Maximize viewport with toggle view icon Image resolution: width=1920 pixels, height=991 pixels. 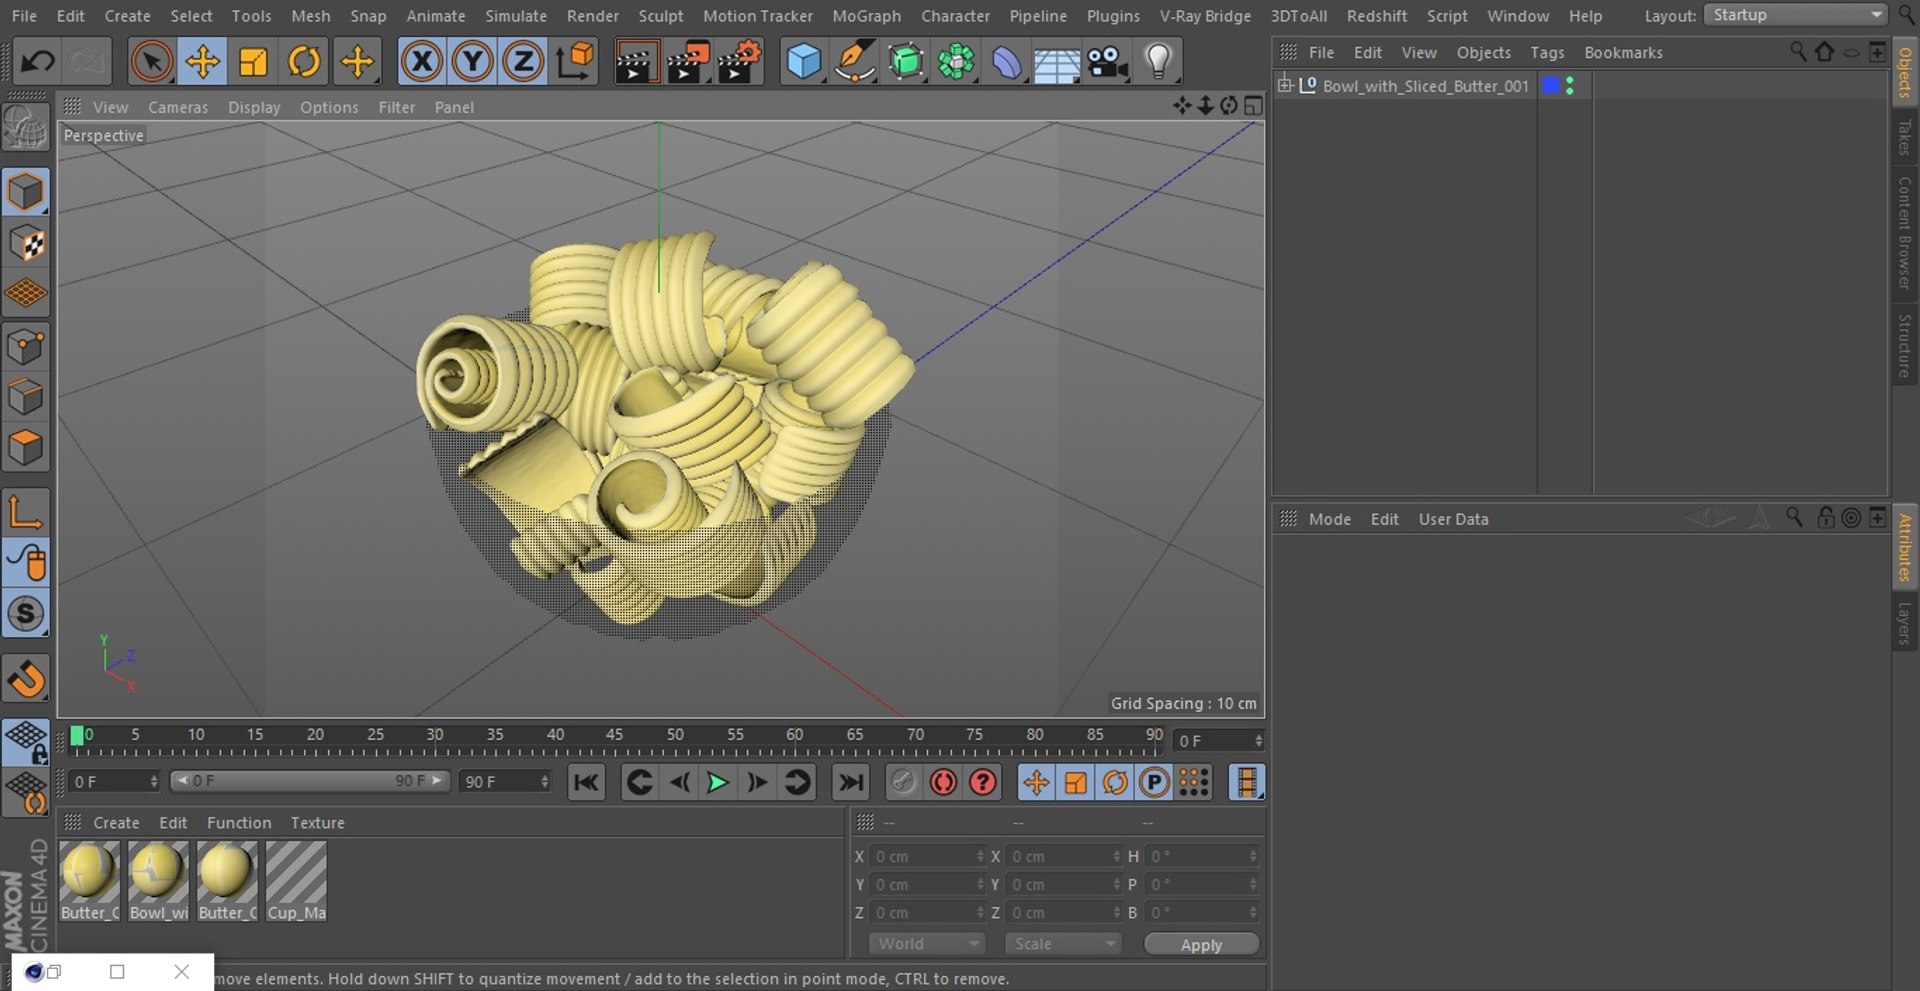[1254, 106]
